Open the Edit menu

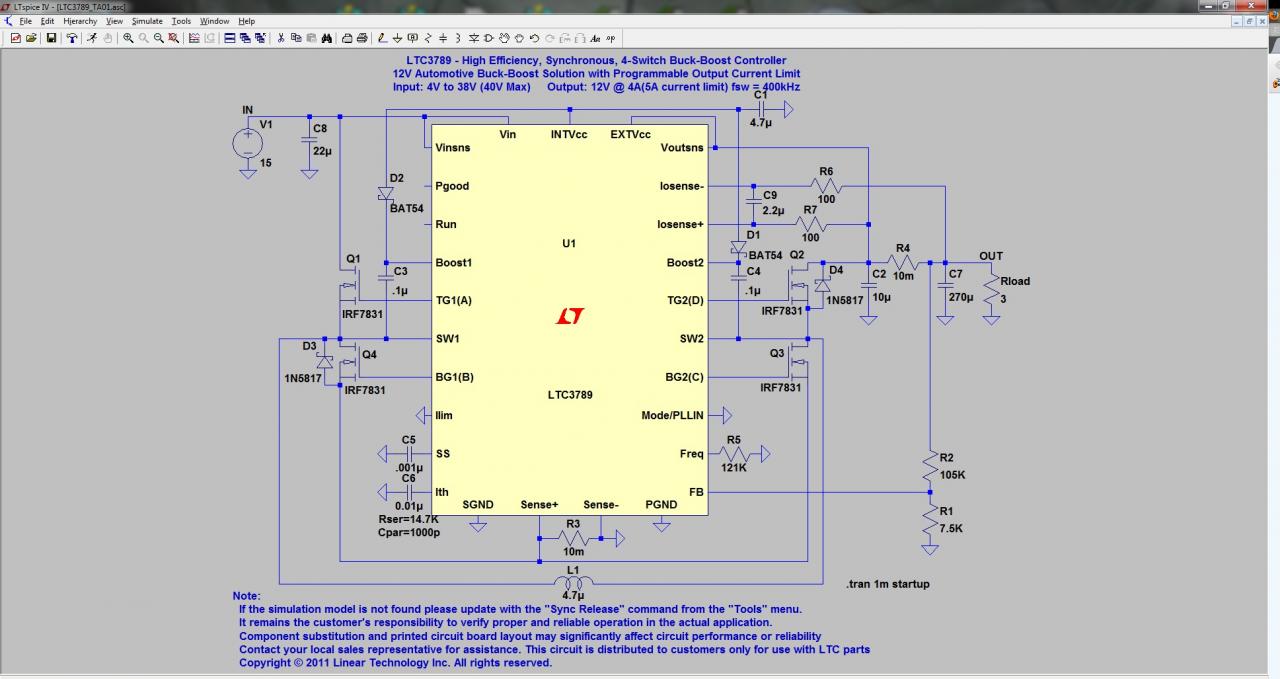(x=48, y=21)
